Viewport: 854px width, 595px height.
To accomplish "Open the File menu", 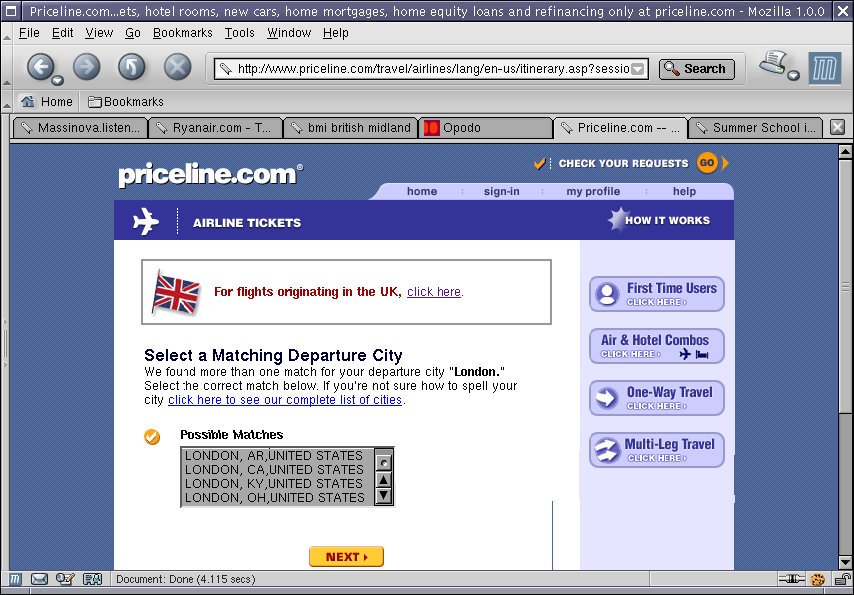I will pos(29,33).
